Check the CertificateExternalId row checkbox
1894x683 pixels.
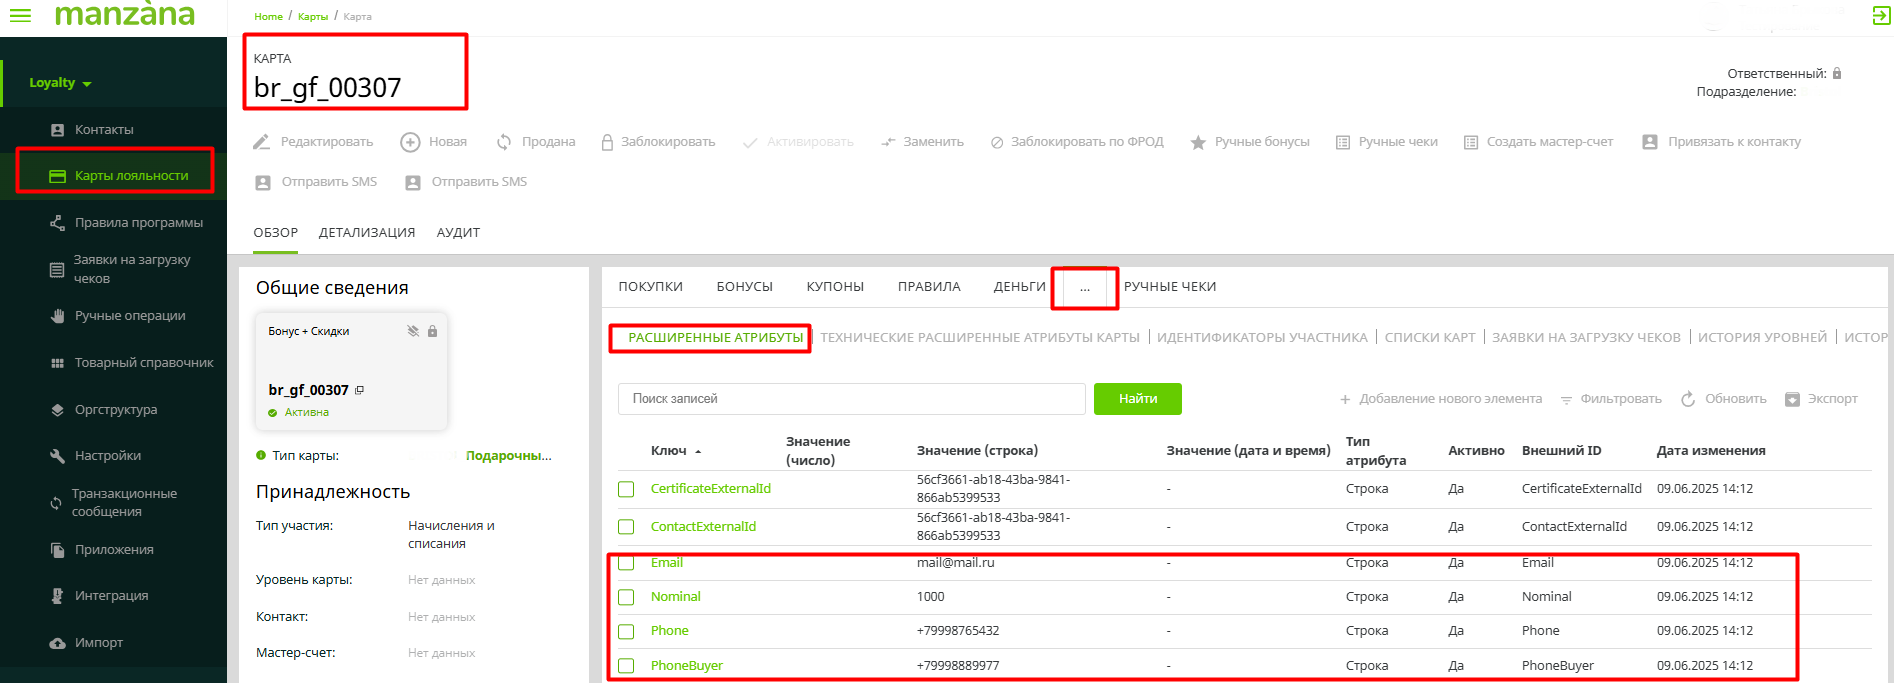pyautogui.click(x=626, y=489)
